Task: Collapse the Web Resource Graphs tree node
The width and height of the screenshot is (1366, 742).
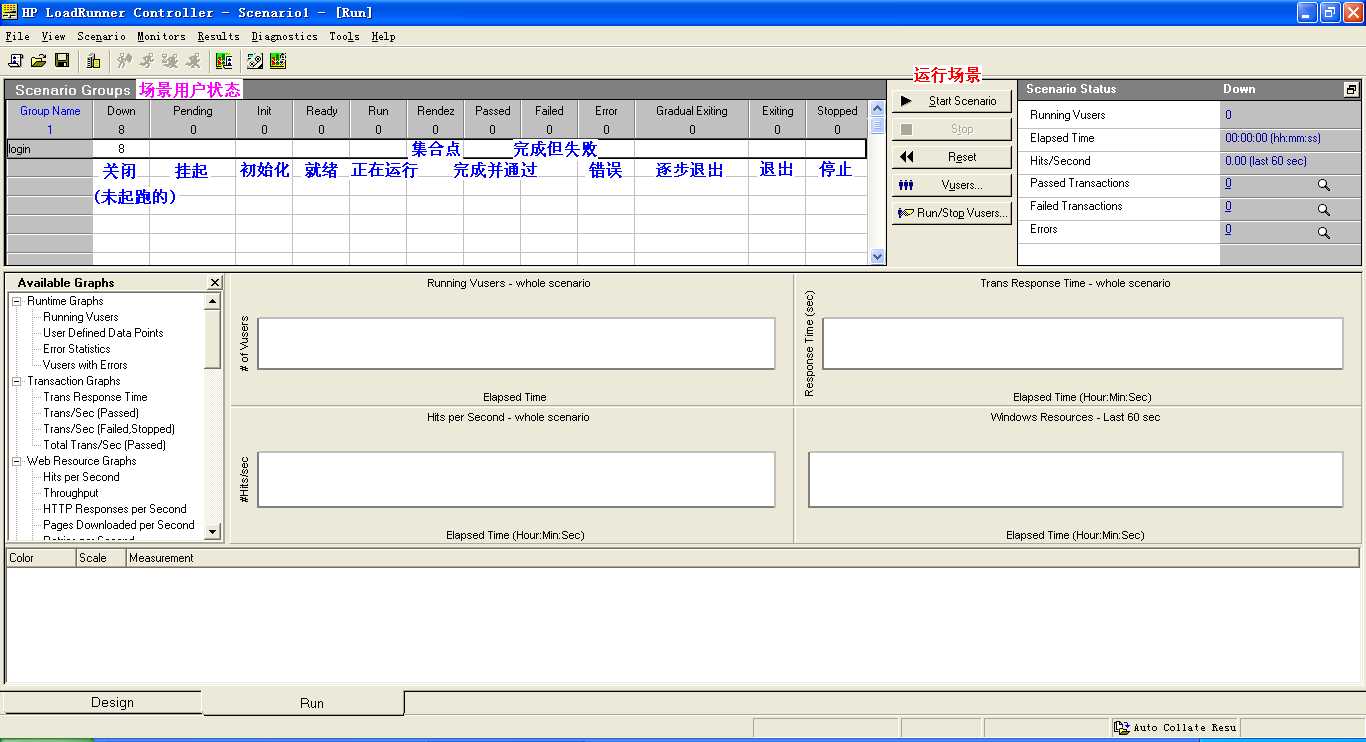Action: (x=17, y=461)
